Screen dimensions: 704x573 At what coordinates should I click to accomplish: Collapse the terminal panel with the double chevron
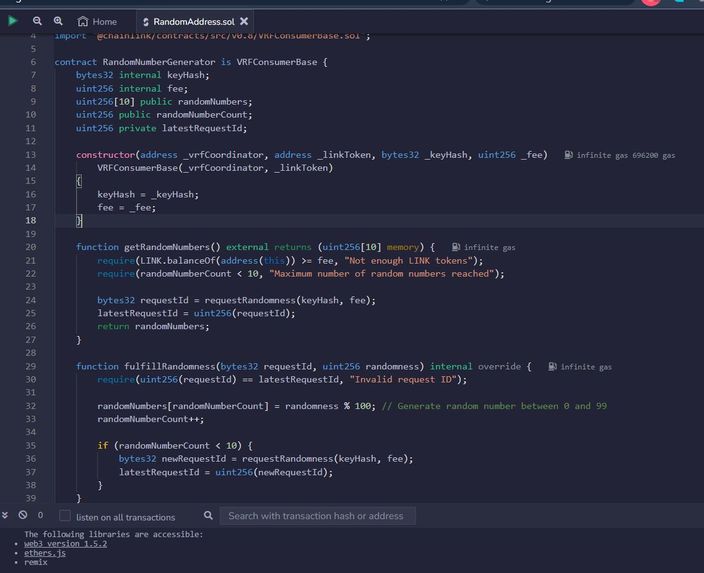click(x=5, y=515)
